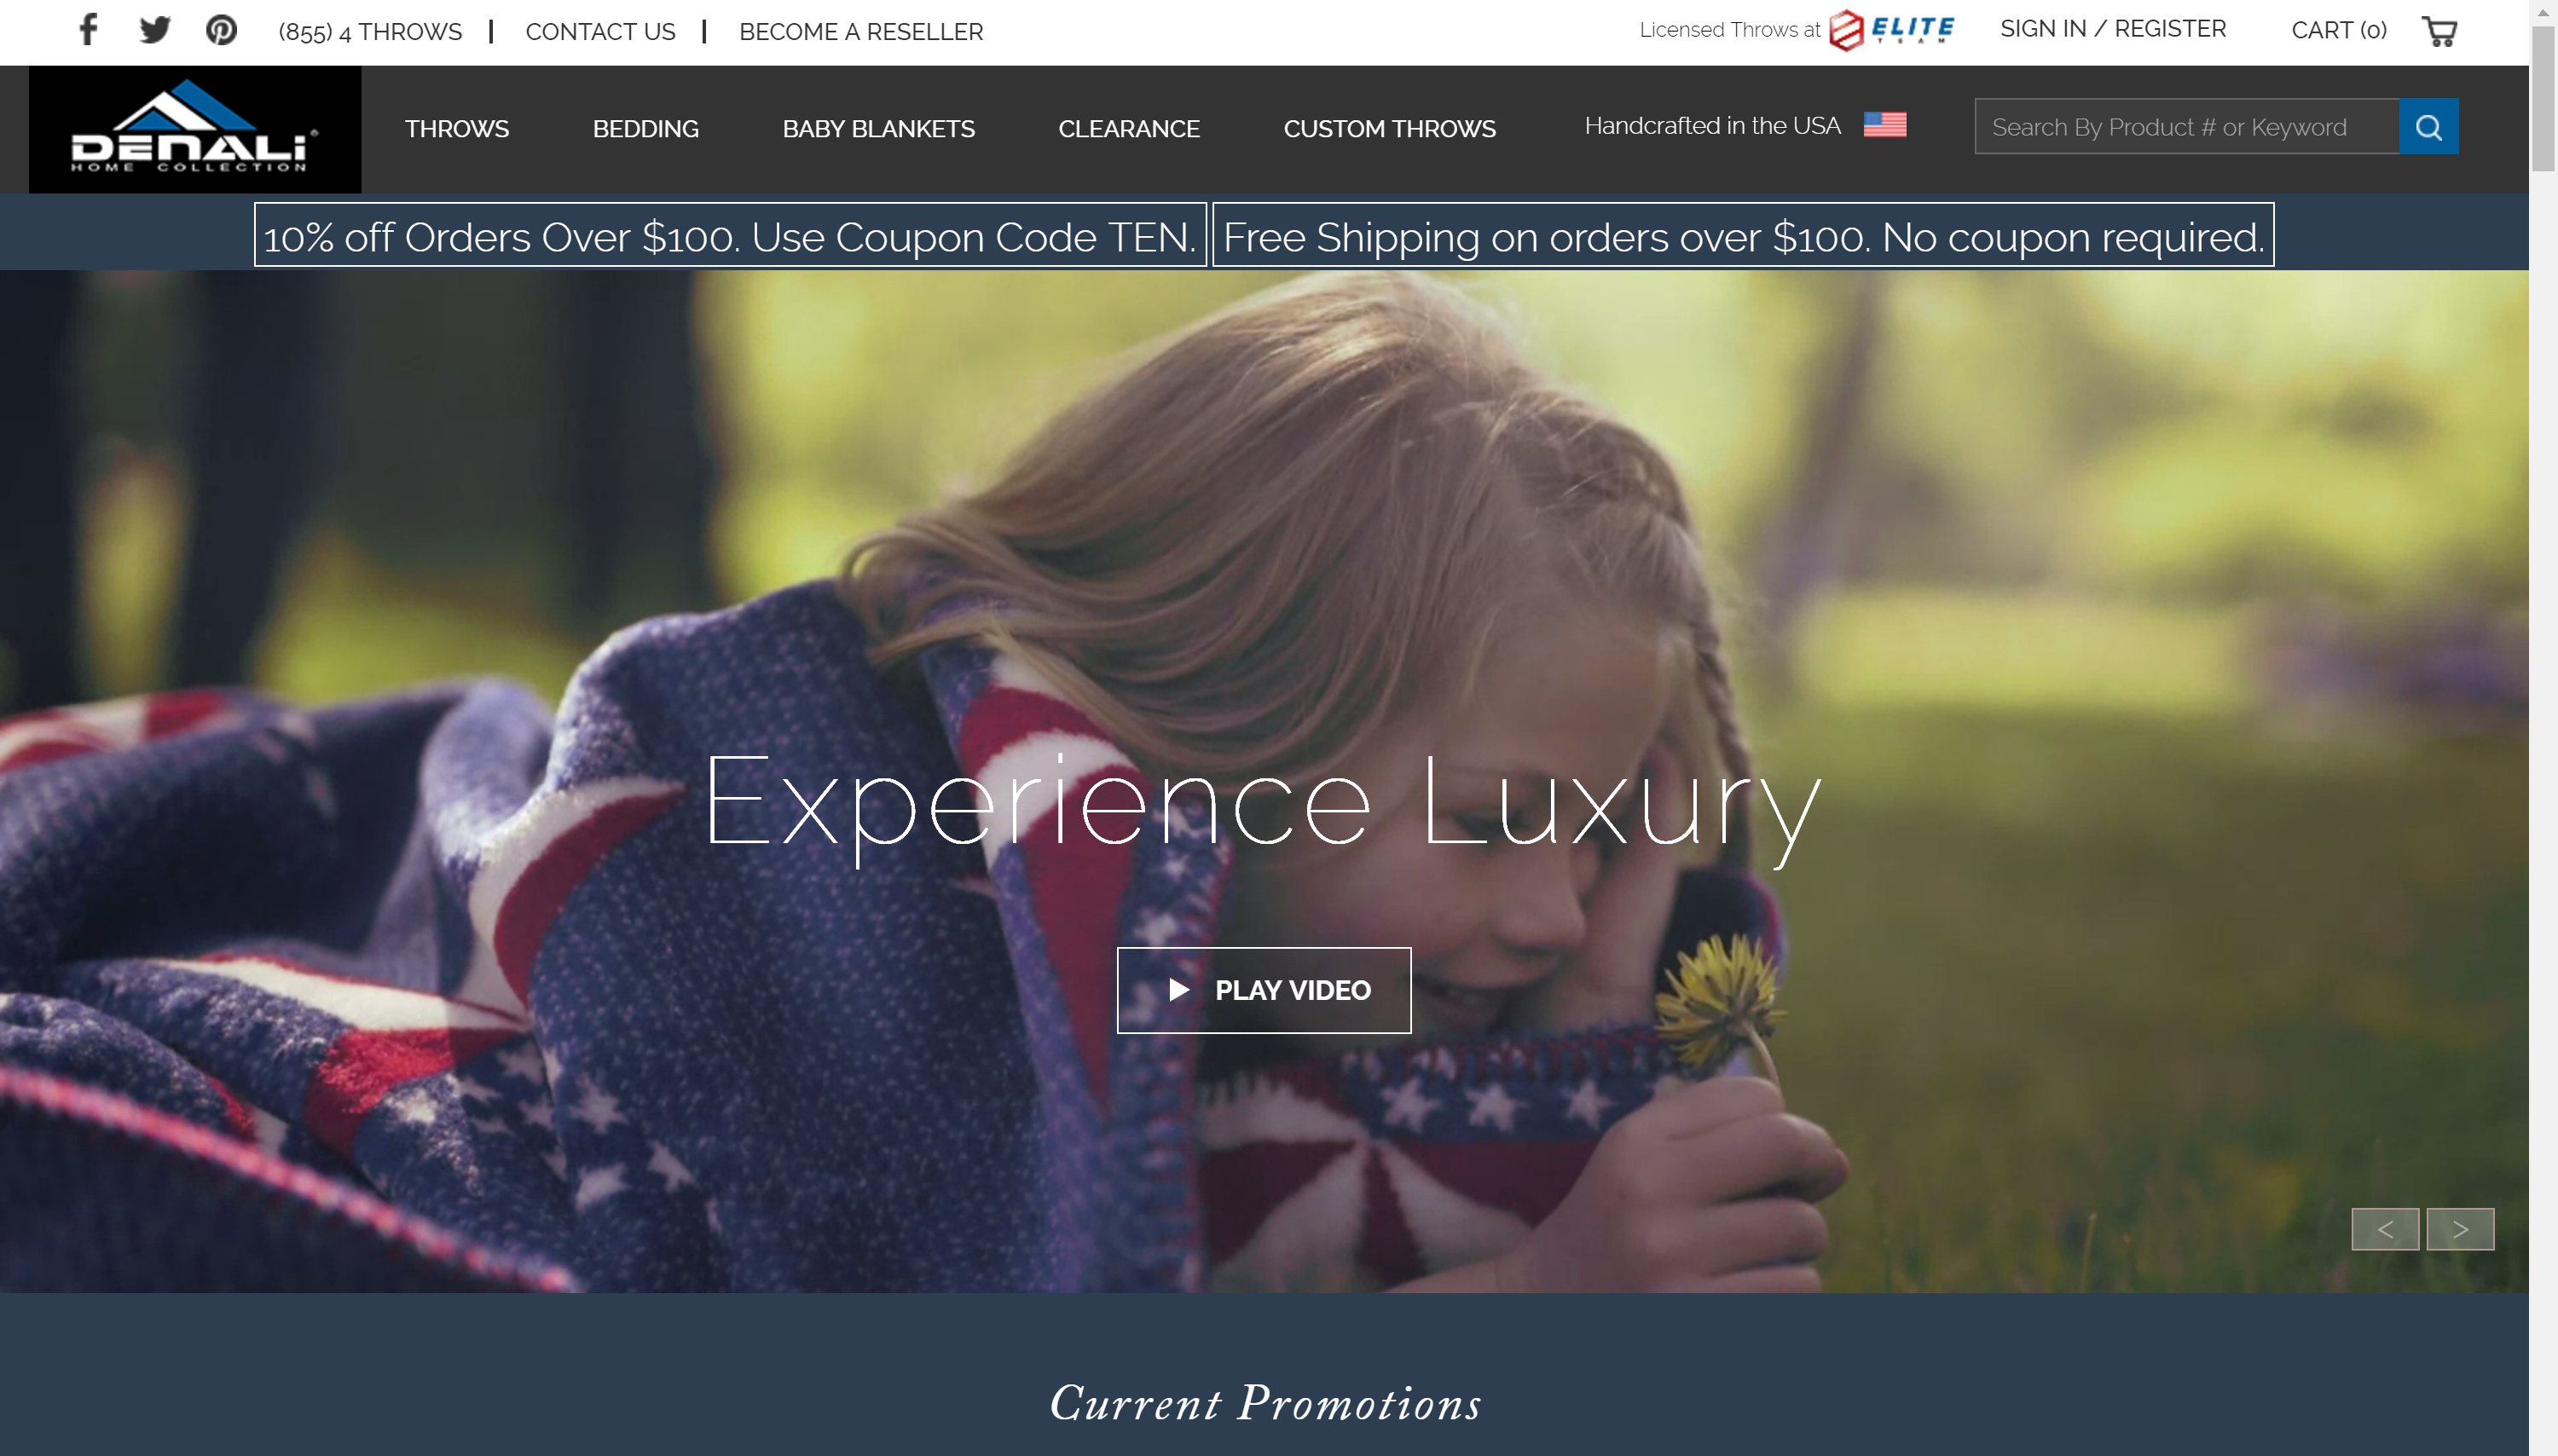This screenshot has height=1456, width=2558.
Task: Open the Throws menu
Action: pos(457,129)
